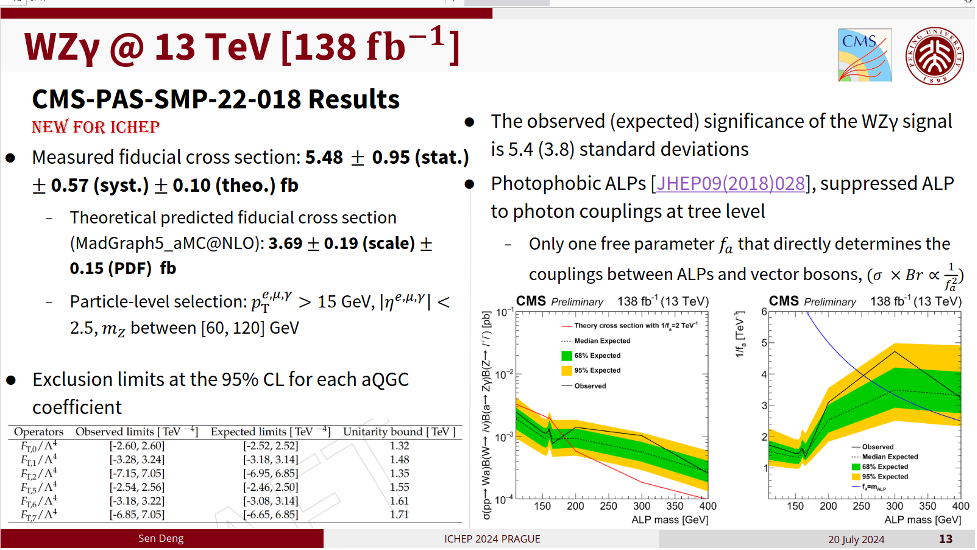Click the 20 July 2024 footer date
Viewport: 977px width, 550px height.
(856, 539)
